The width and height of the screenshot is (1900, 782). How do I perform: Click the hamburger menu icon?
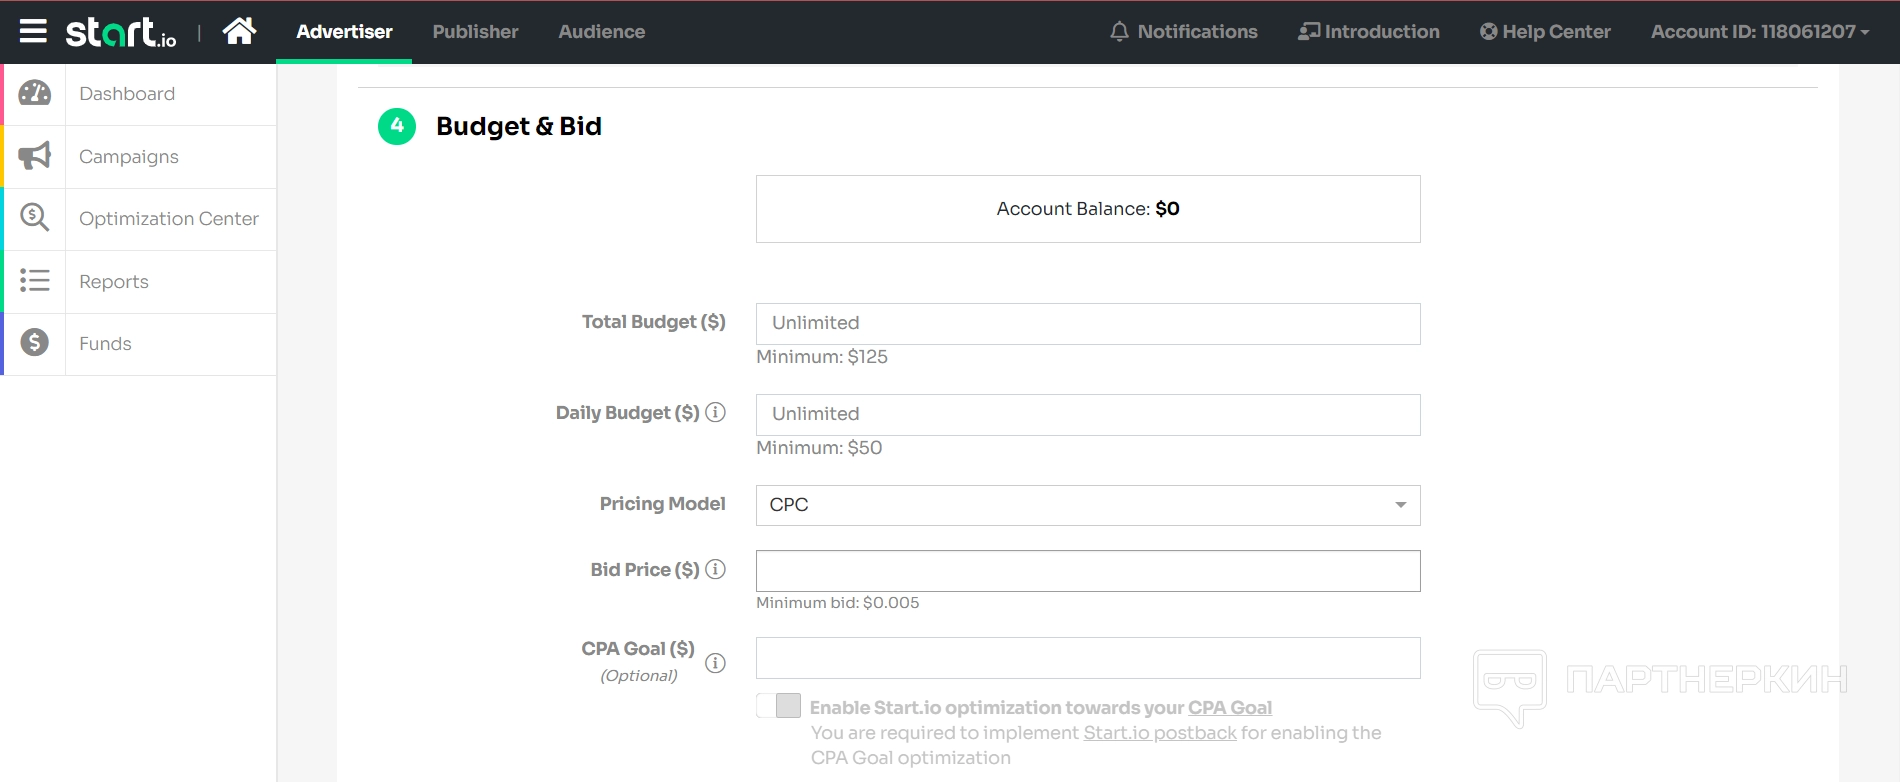[x=33, y=32]
